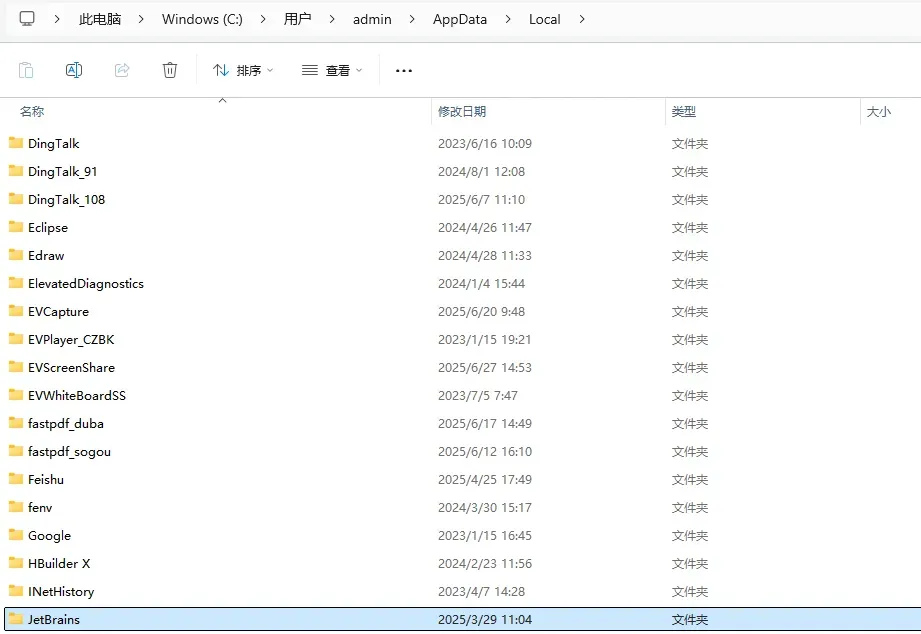
Task: Select the EVPlayer_CZBK folder name
Action: pos(71,340)
